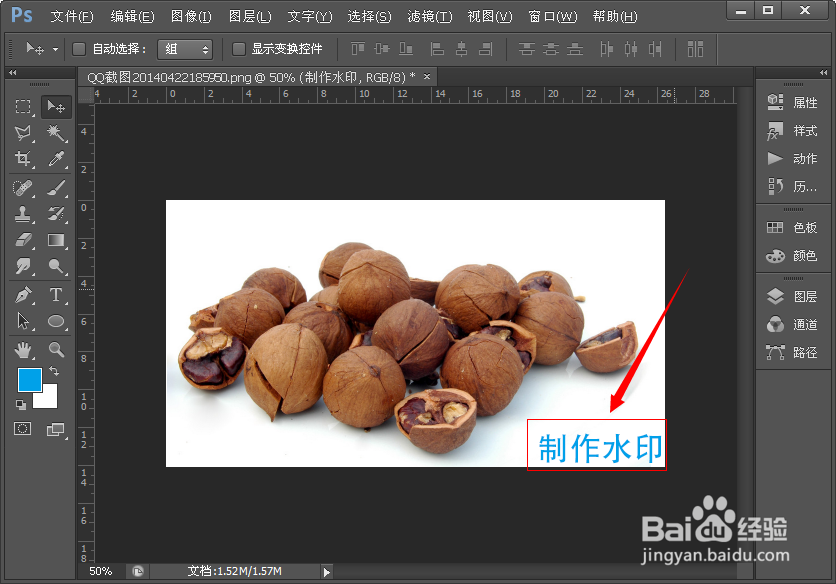The image size is (836, 584).
Task: Select the Horizontal Type tool
Action: [57, 295]
